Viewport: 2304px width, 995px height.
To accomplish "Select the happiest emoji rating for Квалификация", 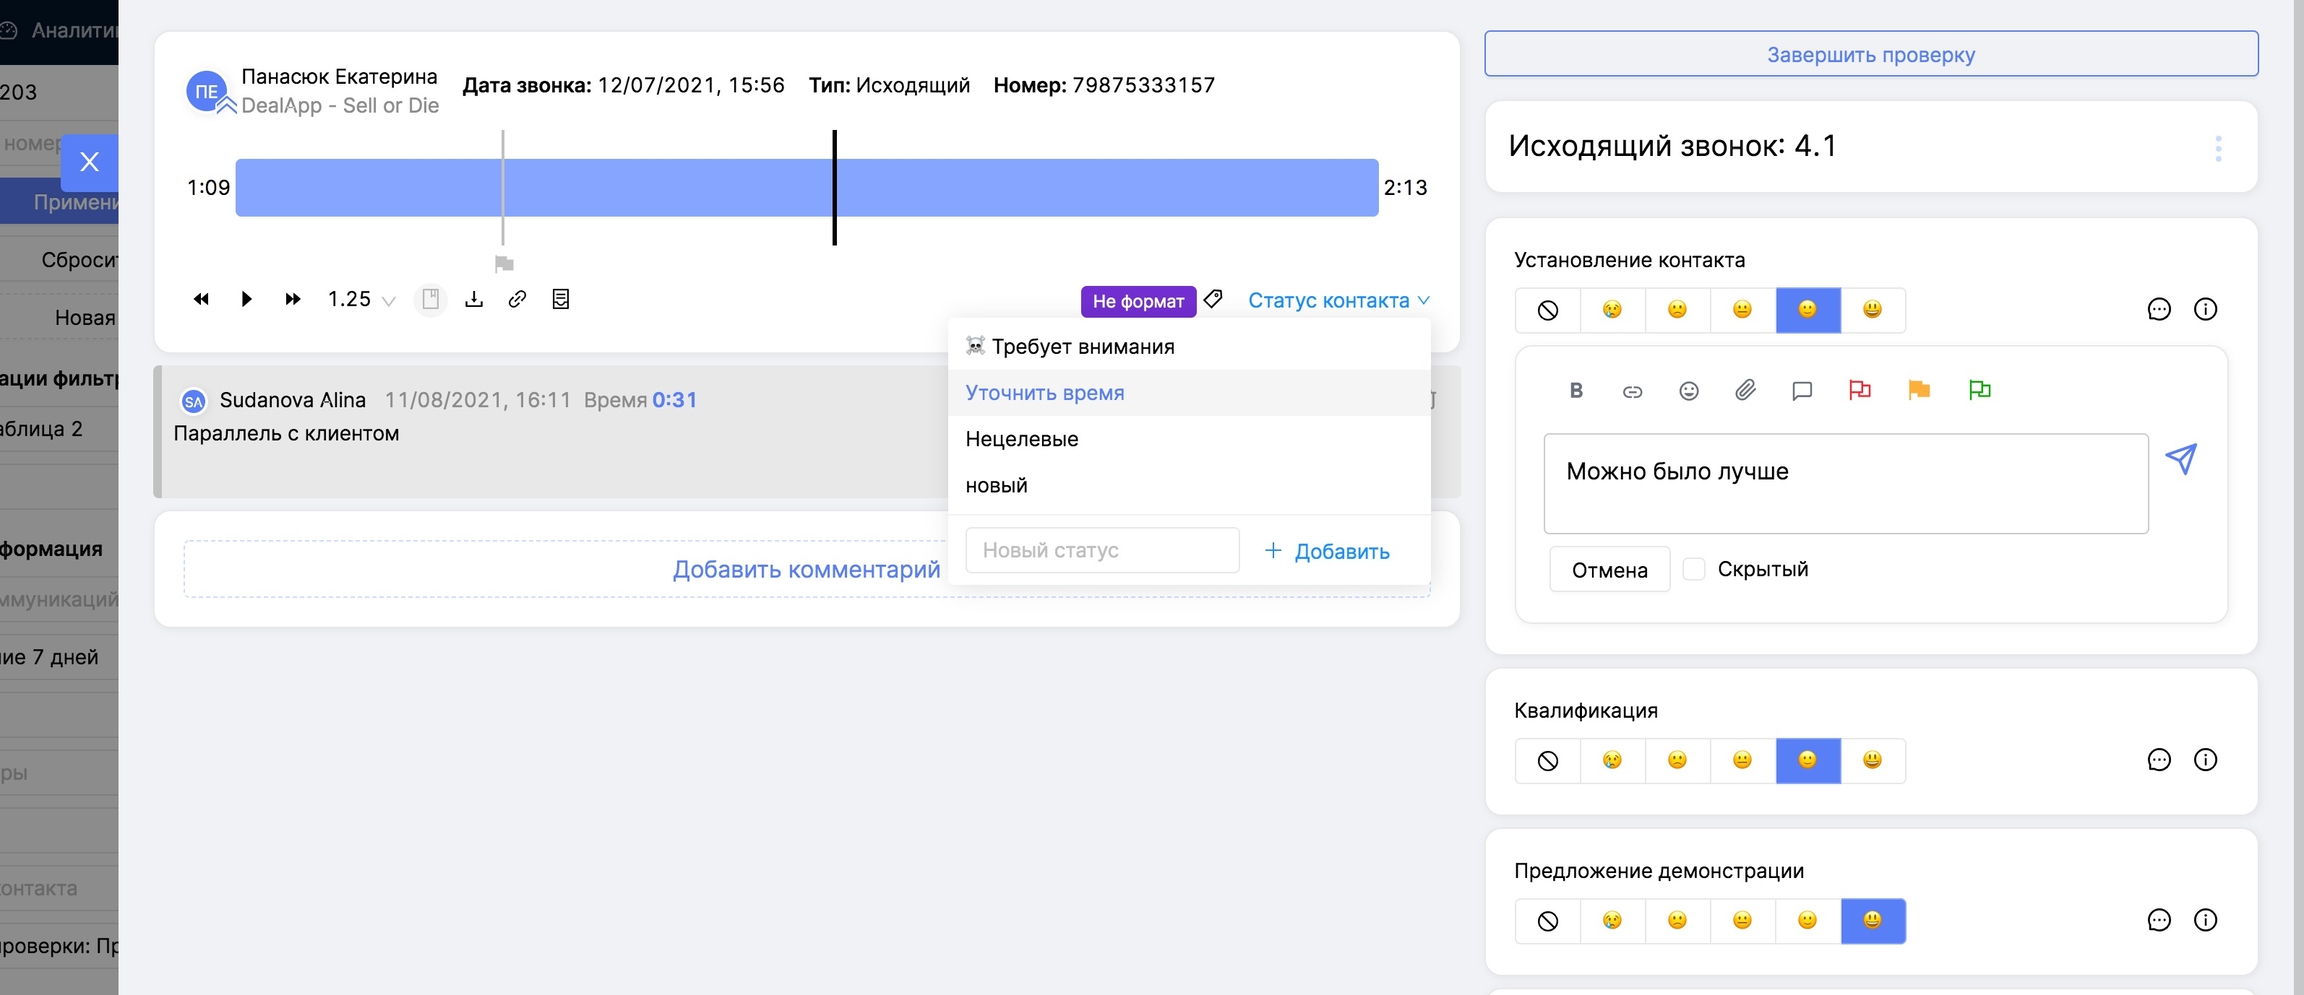I will [1872, 760].
